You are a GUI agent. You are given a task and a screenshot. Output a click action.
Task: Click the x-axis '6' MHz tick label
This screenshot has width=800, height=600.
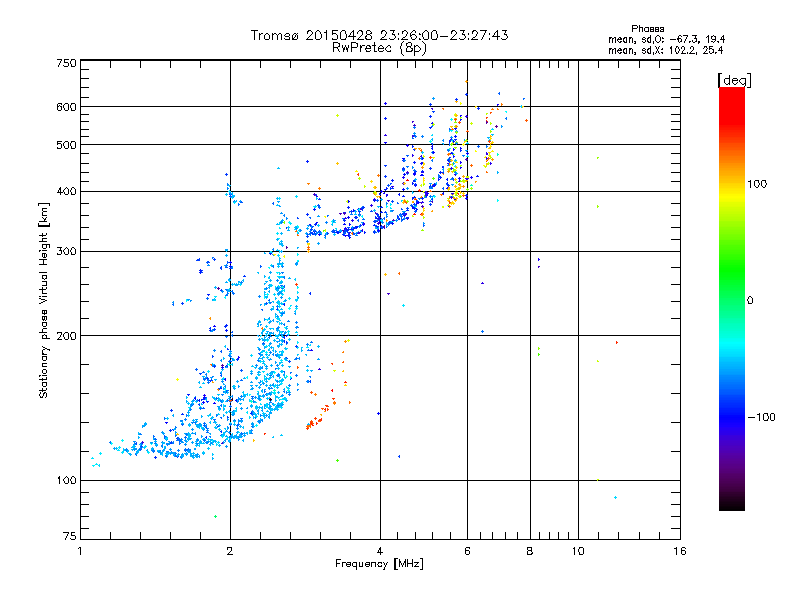click(467, 551)
